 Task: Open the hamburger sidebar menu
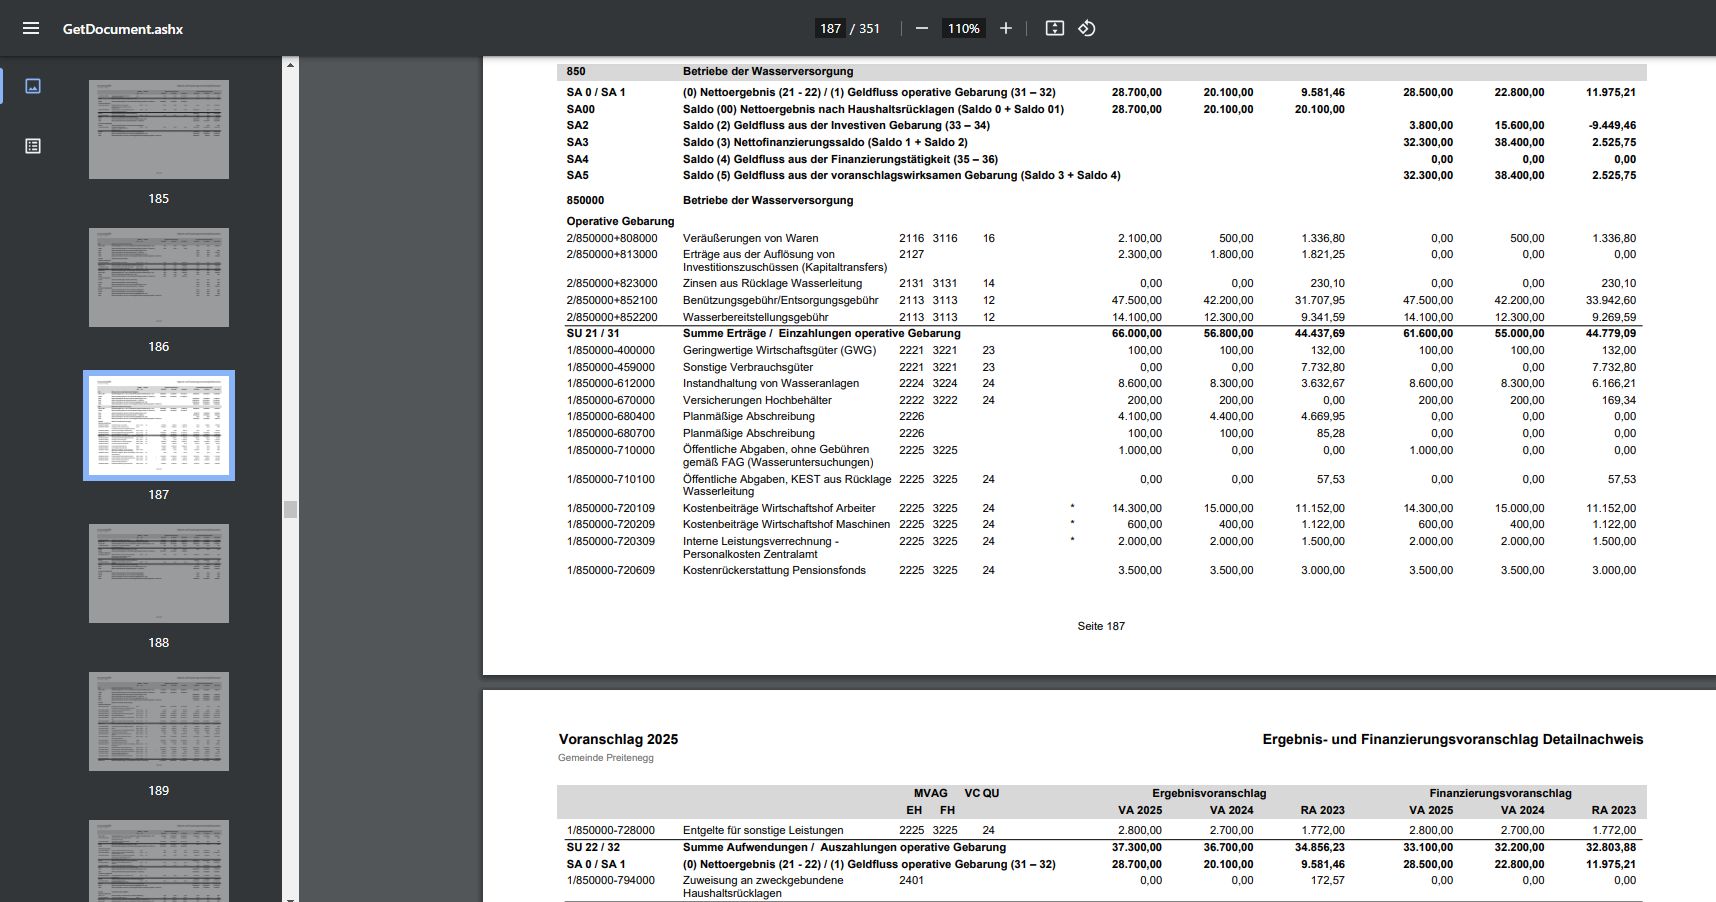(31, 28)
